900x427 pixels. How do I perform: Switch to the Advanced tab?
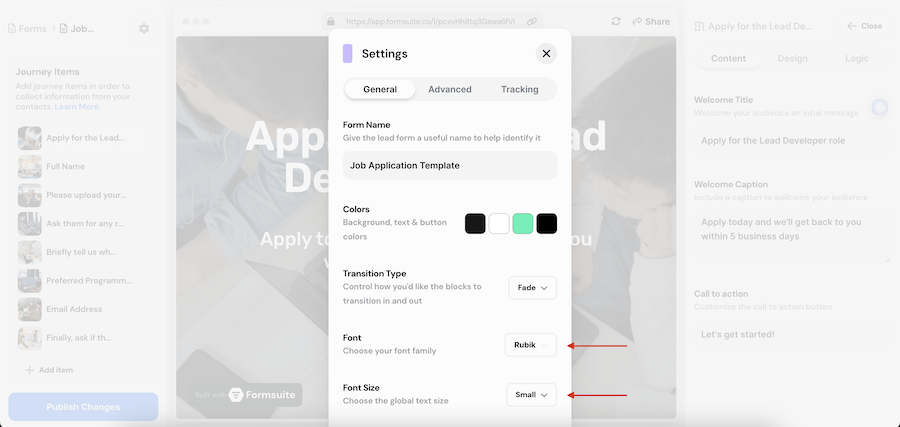coord(450,89)
